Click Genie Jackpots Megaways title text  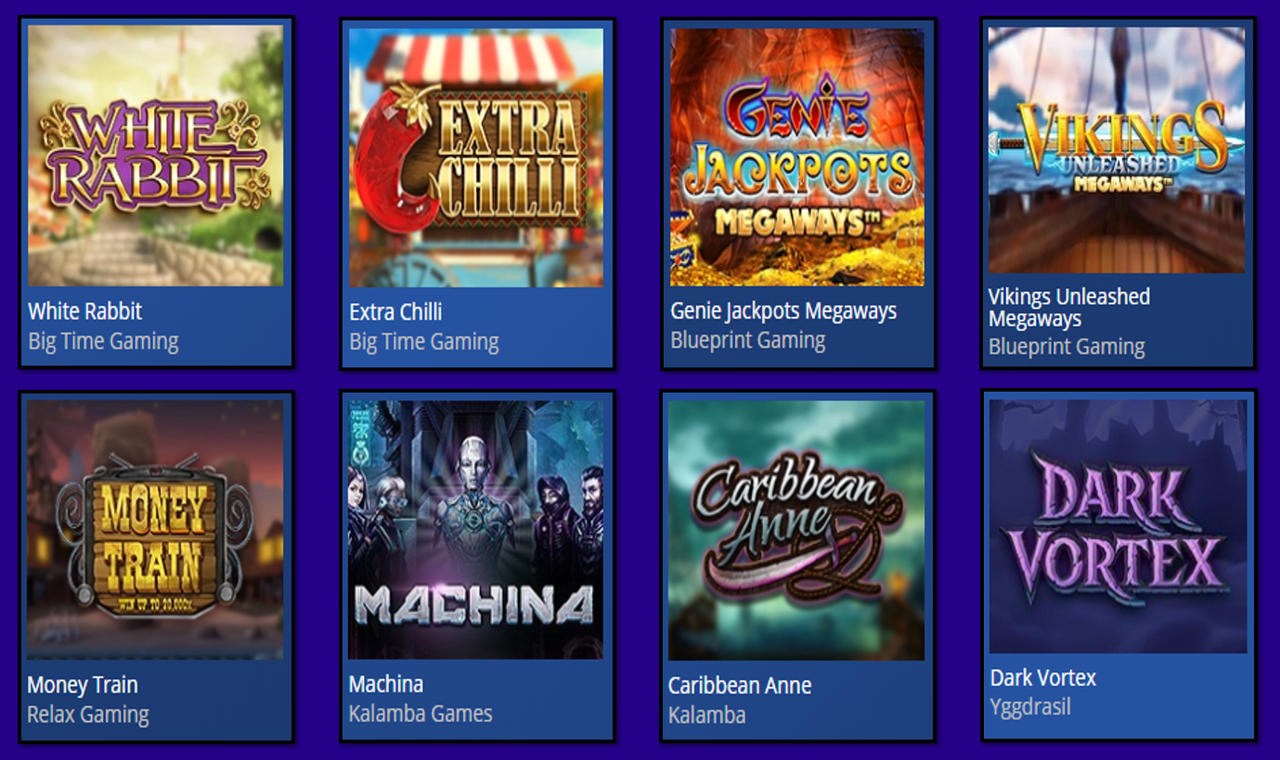click(x=784, y=312)
